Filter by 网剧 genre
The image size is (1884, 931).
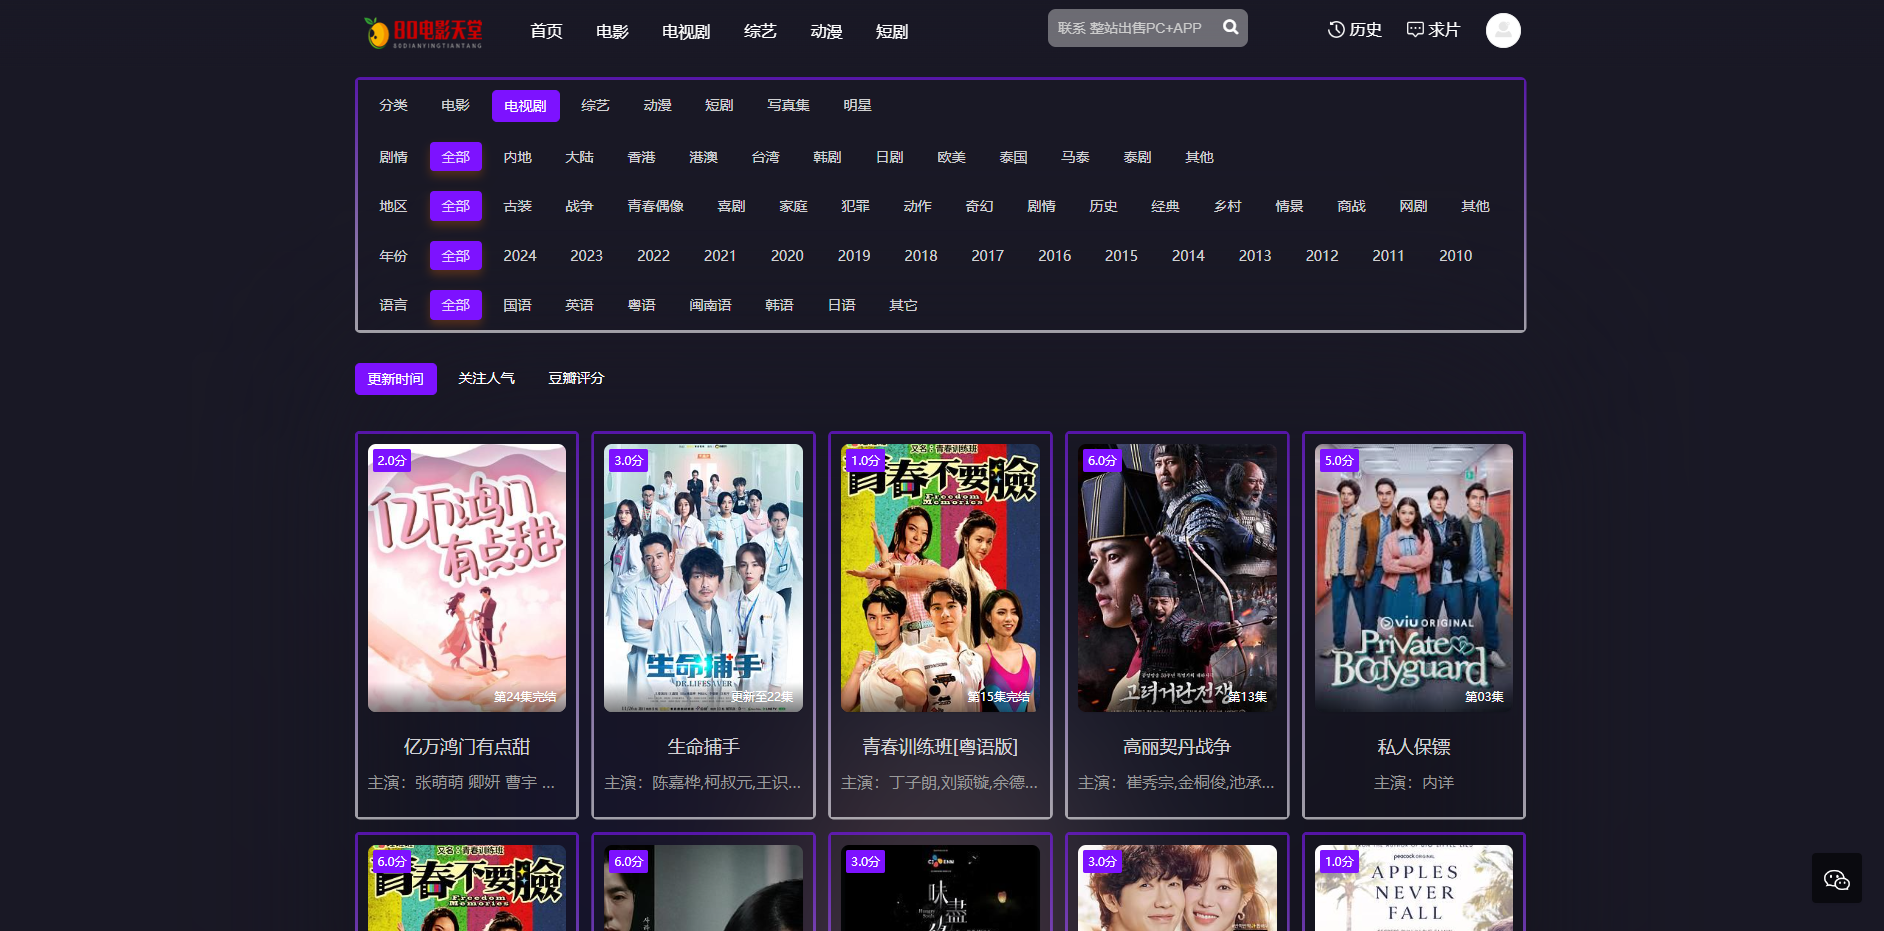(1413, 206)
